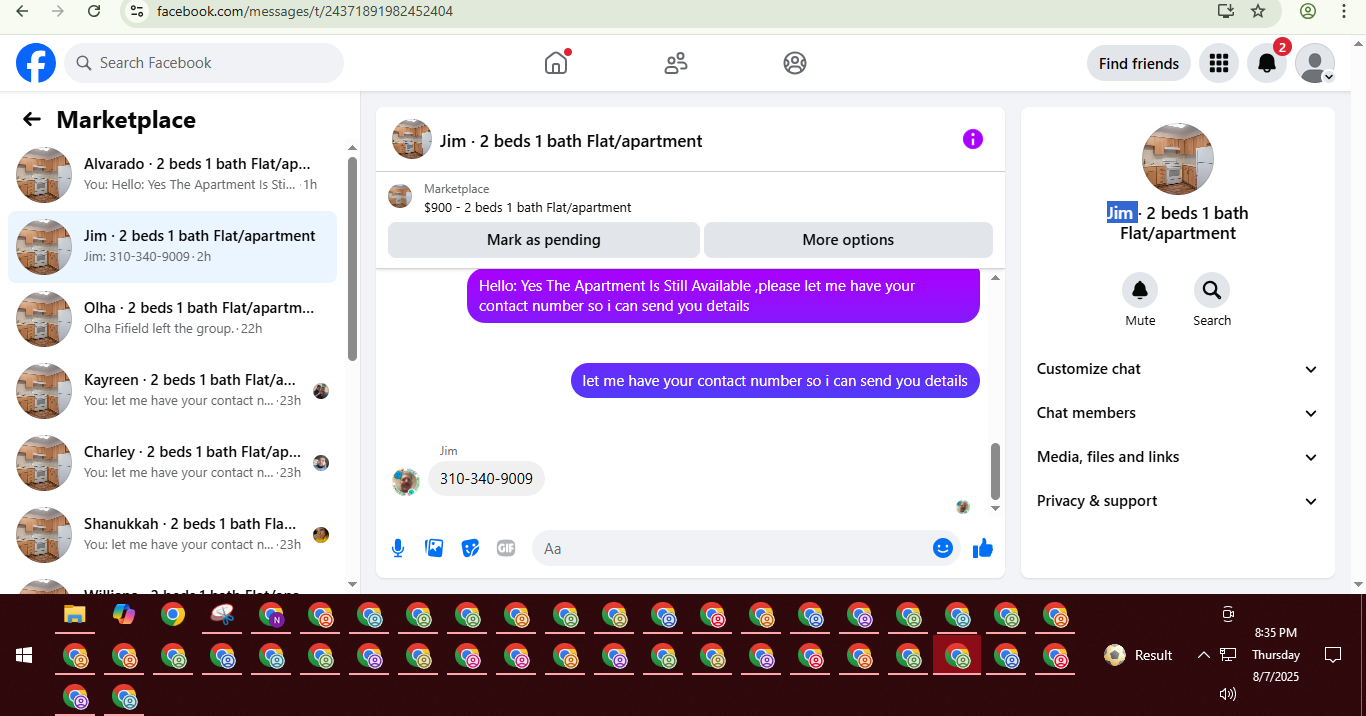Open the Chrome profile icon
The image size is (1366, 716).
[x=1308, y=11]
